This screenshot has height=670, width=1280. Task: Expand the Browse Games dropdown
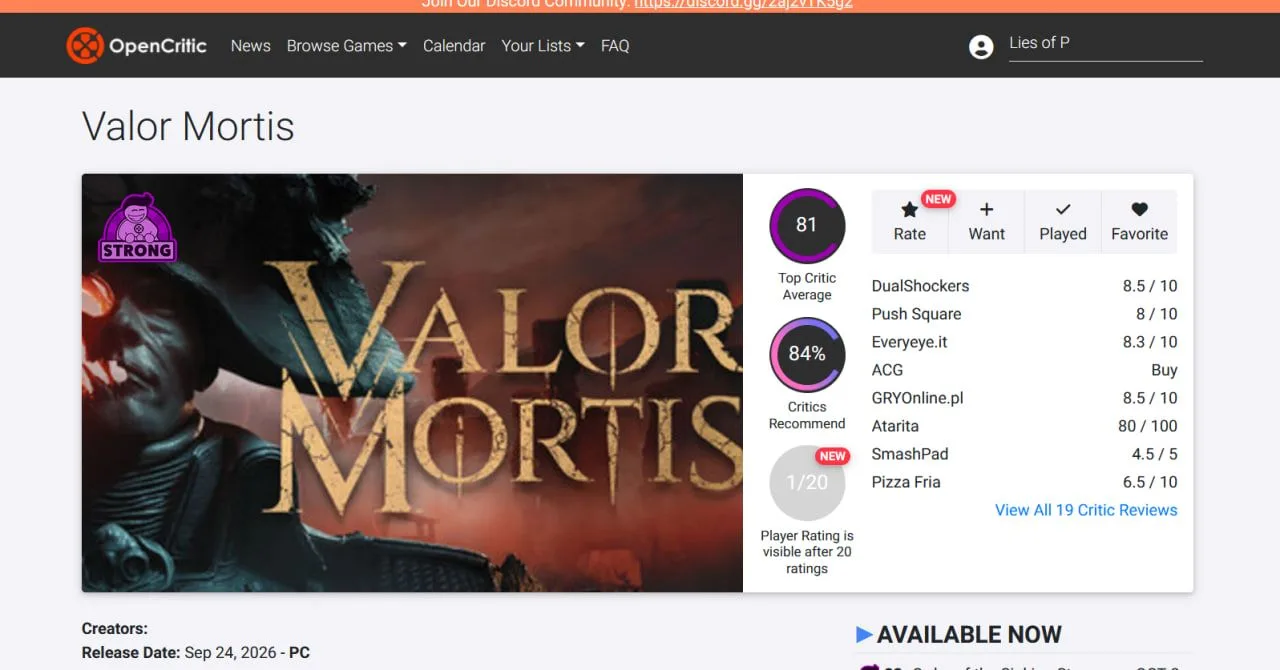(346, 46)
